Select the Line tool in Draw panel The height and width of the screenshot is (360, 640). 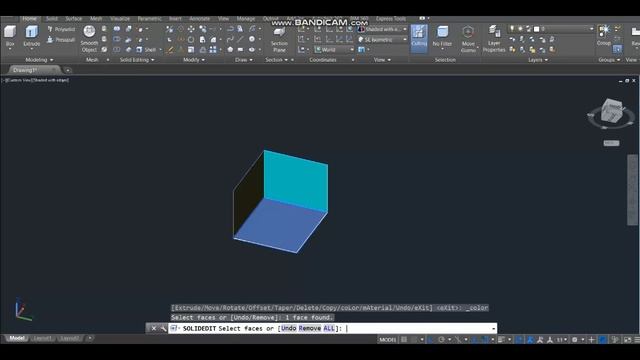click(x=240, y=39)
